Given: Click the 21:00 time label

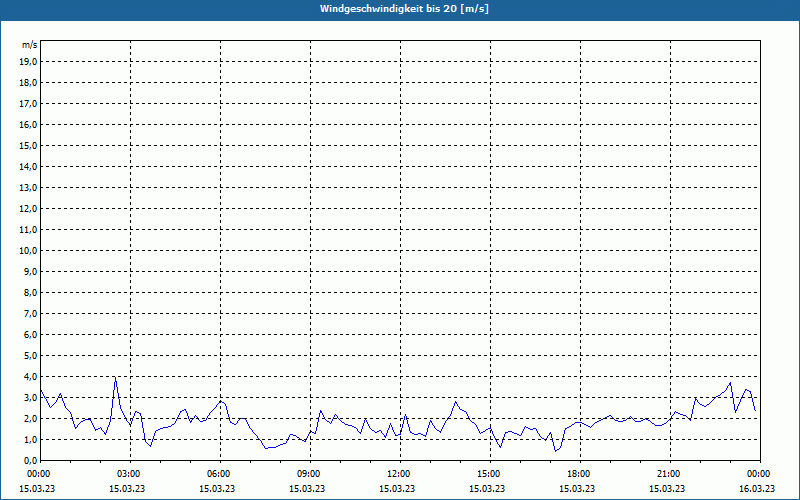Looking at the screenshot, I should (x=668, y=474).
